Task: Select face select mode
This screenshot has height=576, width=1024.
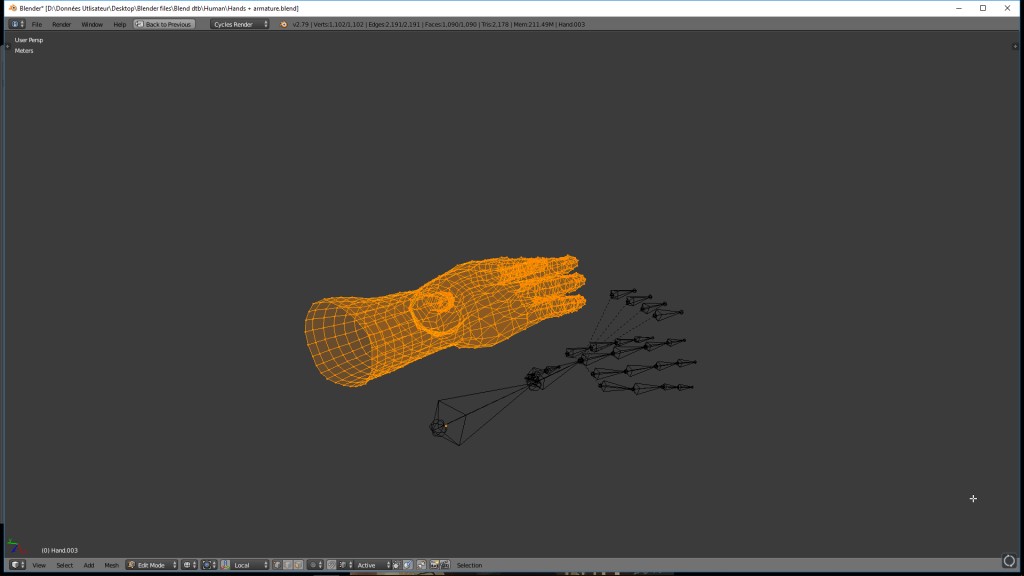Action: click(298, 565)
